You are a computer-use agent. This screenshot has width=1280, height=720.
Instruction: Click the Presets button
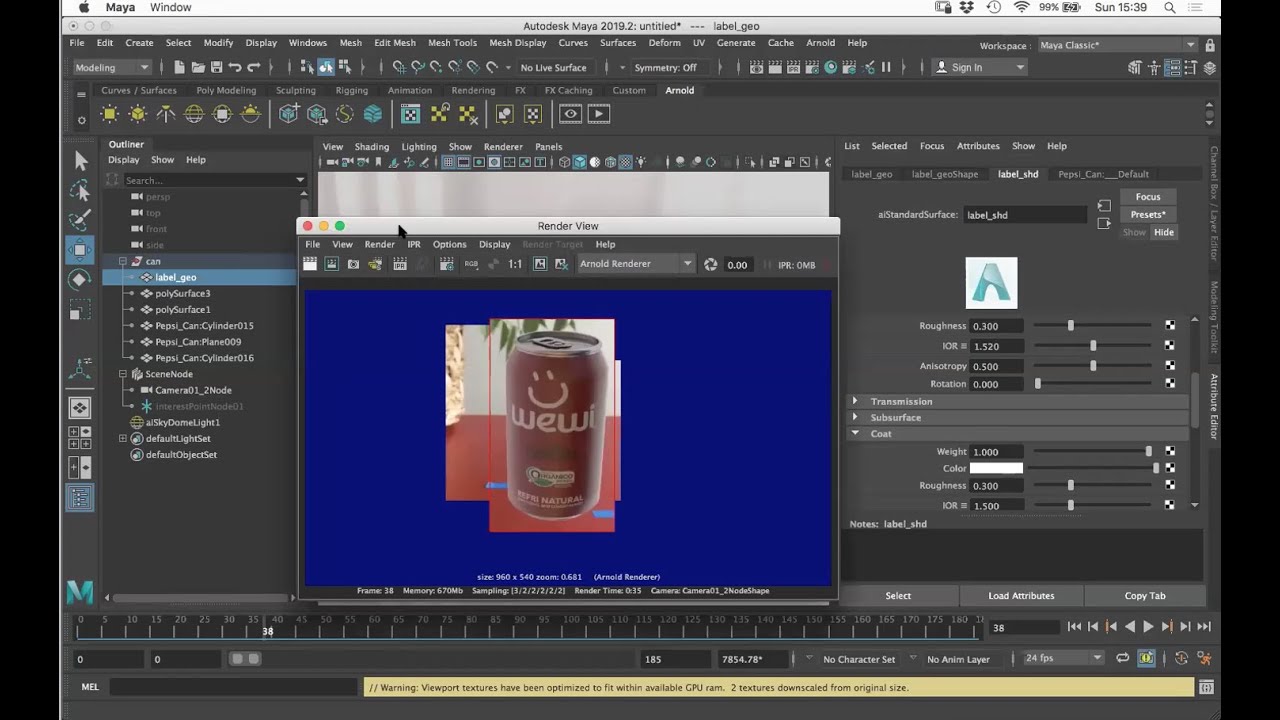point(1148,214)
